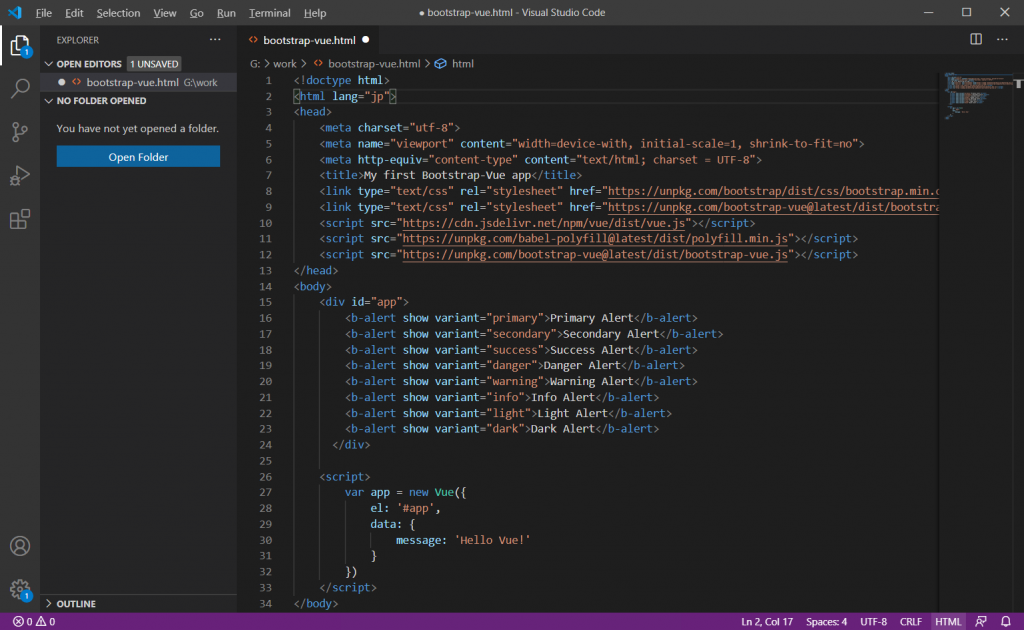The height and width of the screenshot is (630, 1024).
Task: Click Ln 2, Col 17 in status bar
Action: coord(767,622)
